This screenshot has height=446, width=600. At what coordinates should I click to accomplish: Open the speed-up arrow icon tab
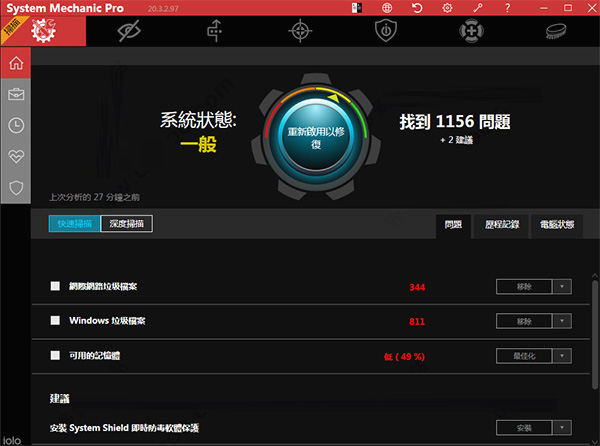[215, 31]
